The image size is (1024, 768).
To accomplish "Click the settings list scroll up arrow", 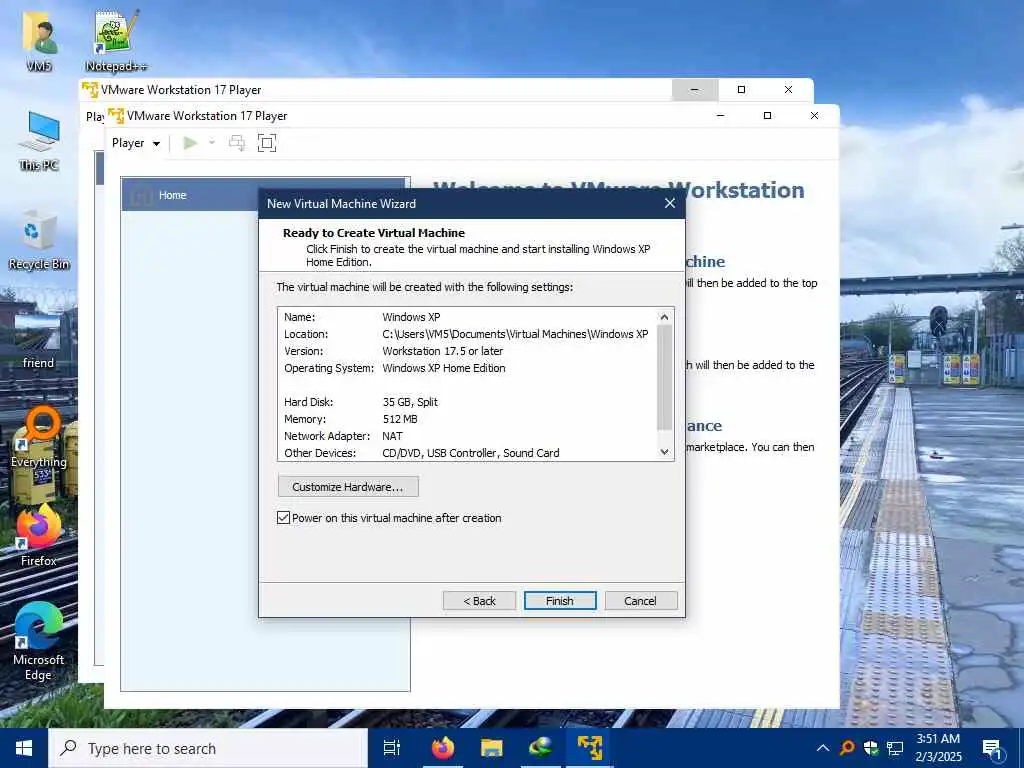I will click(x=664, y=317).
